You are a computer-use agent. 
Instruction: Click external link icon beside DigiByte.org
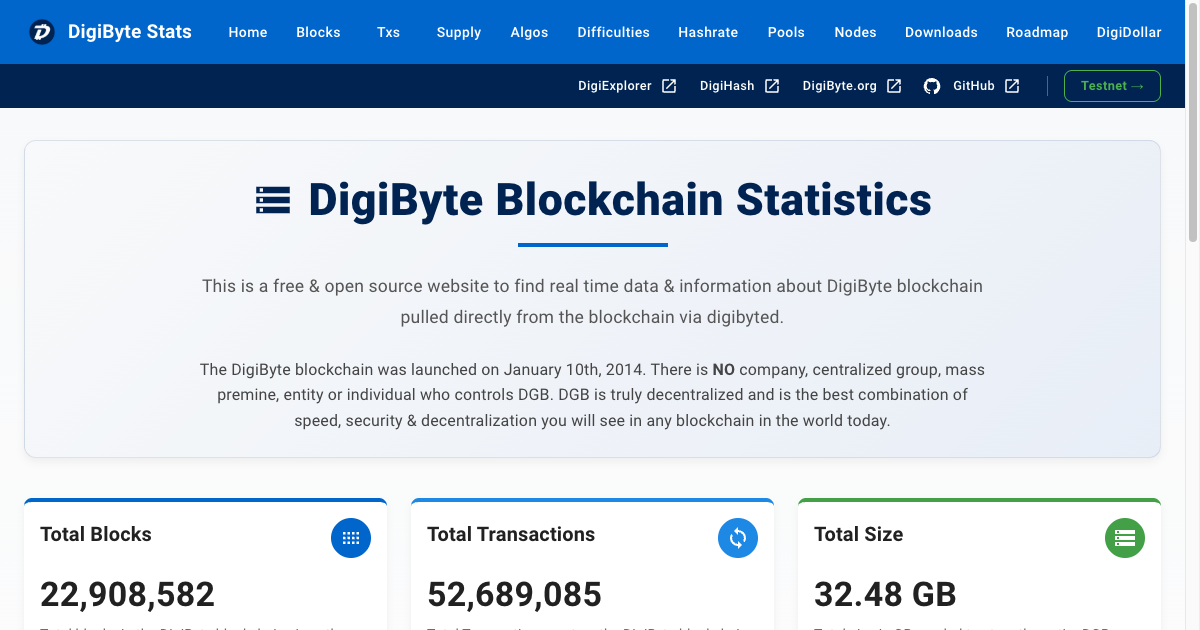[894, 86]
